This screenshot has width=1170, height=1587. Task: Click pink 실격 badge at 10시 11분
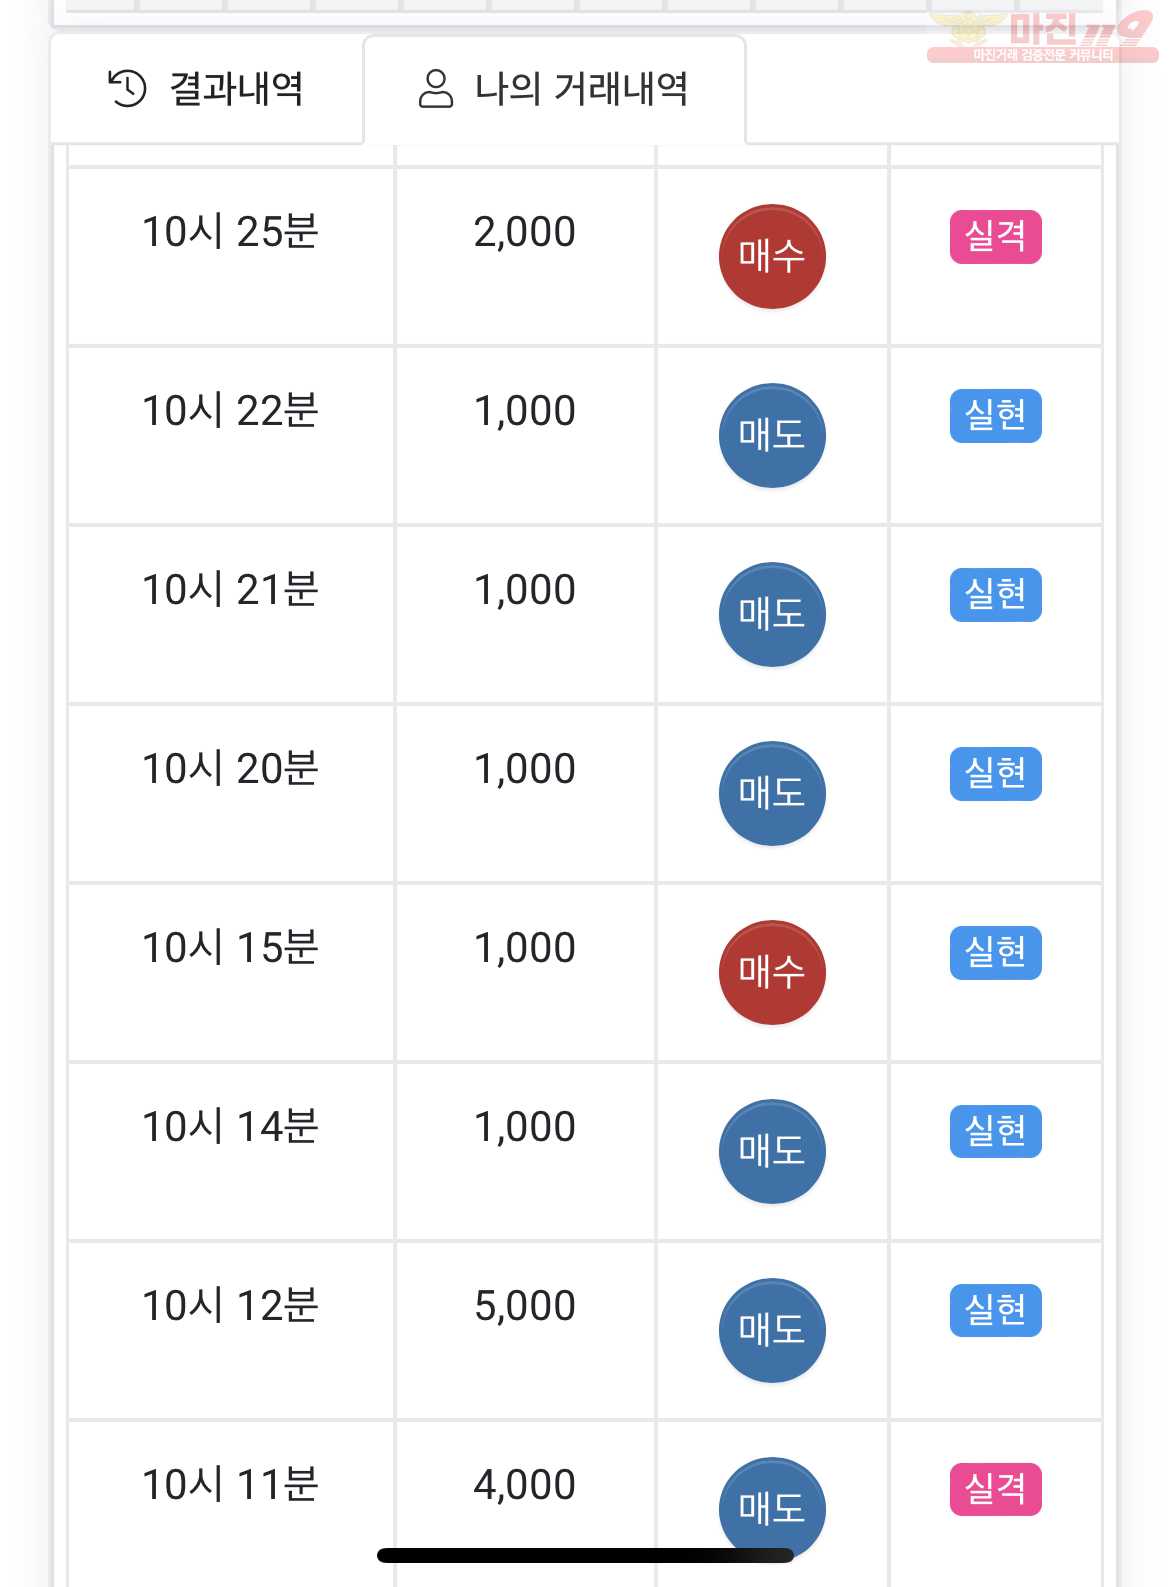[x=995, y=1490]
